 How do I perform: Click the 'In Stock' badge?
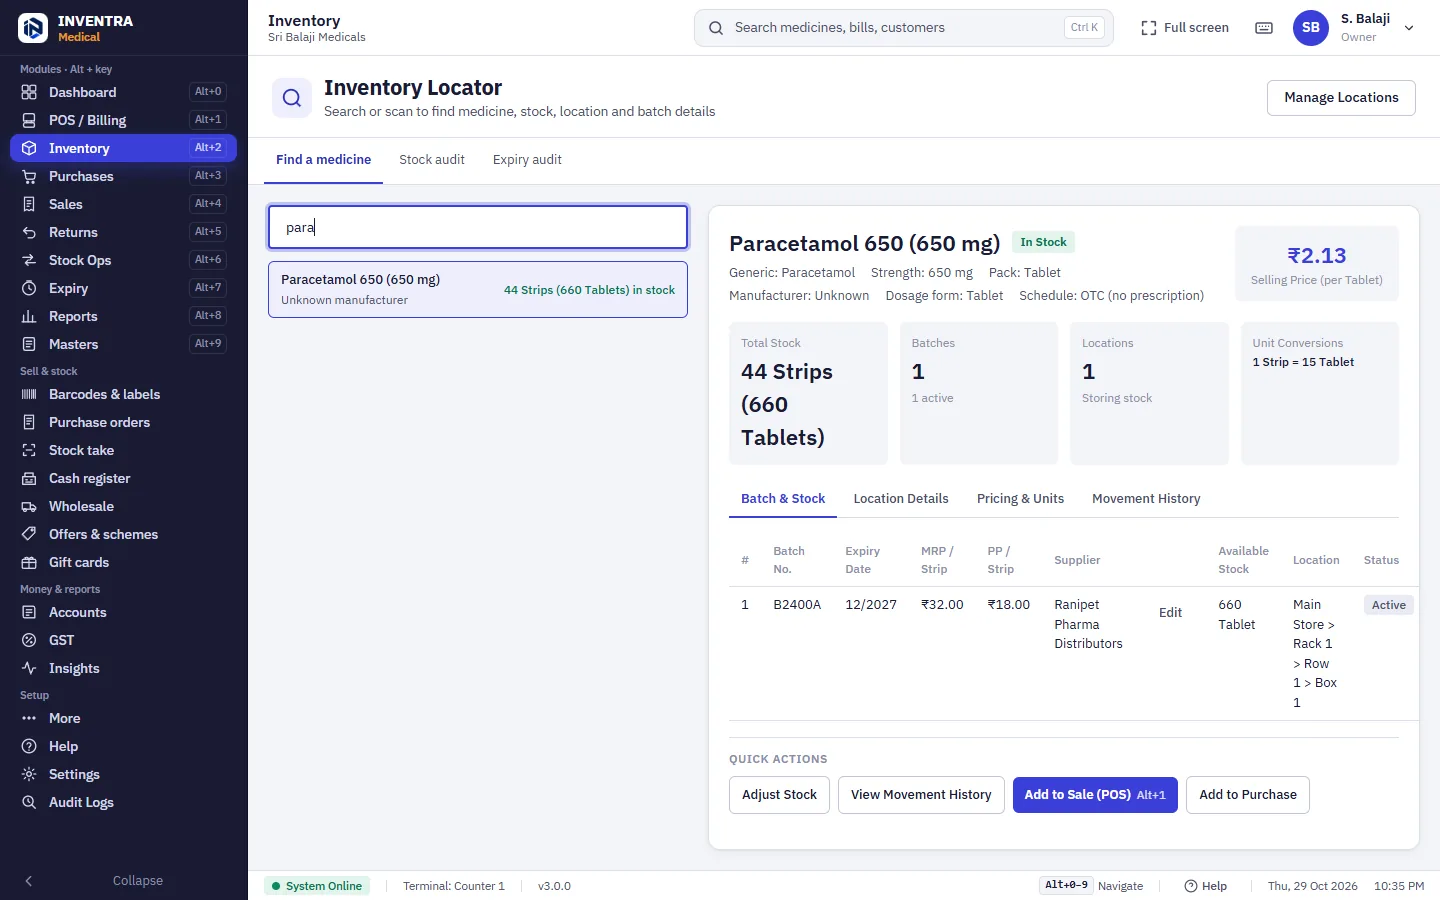tap(1043, 242)
